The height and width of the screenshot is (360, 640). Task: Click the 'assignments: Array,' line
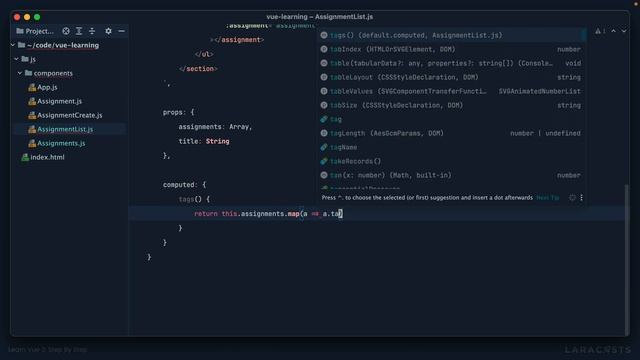[x=215, y=127]
